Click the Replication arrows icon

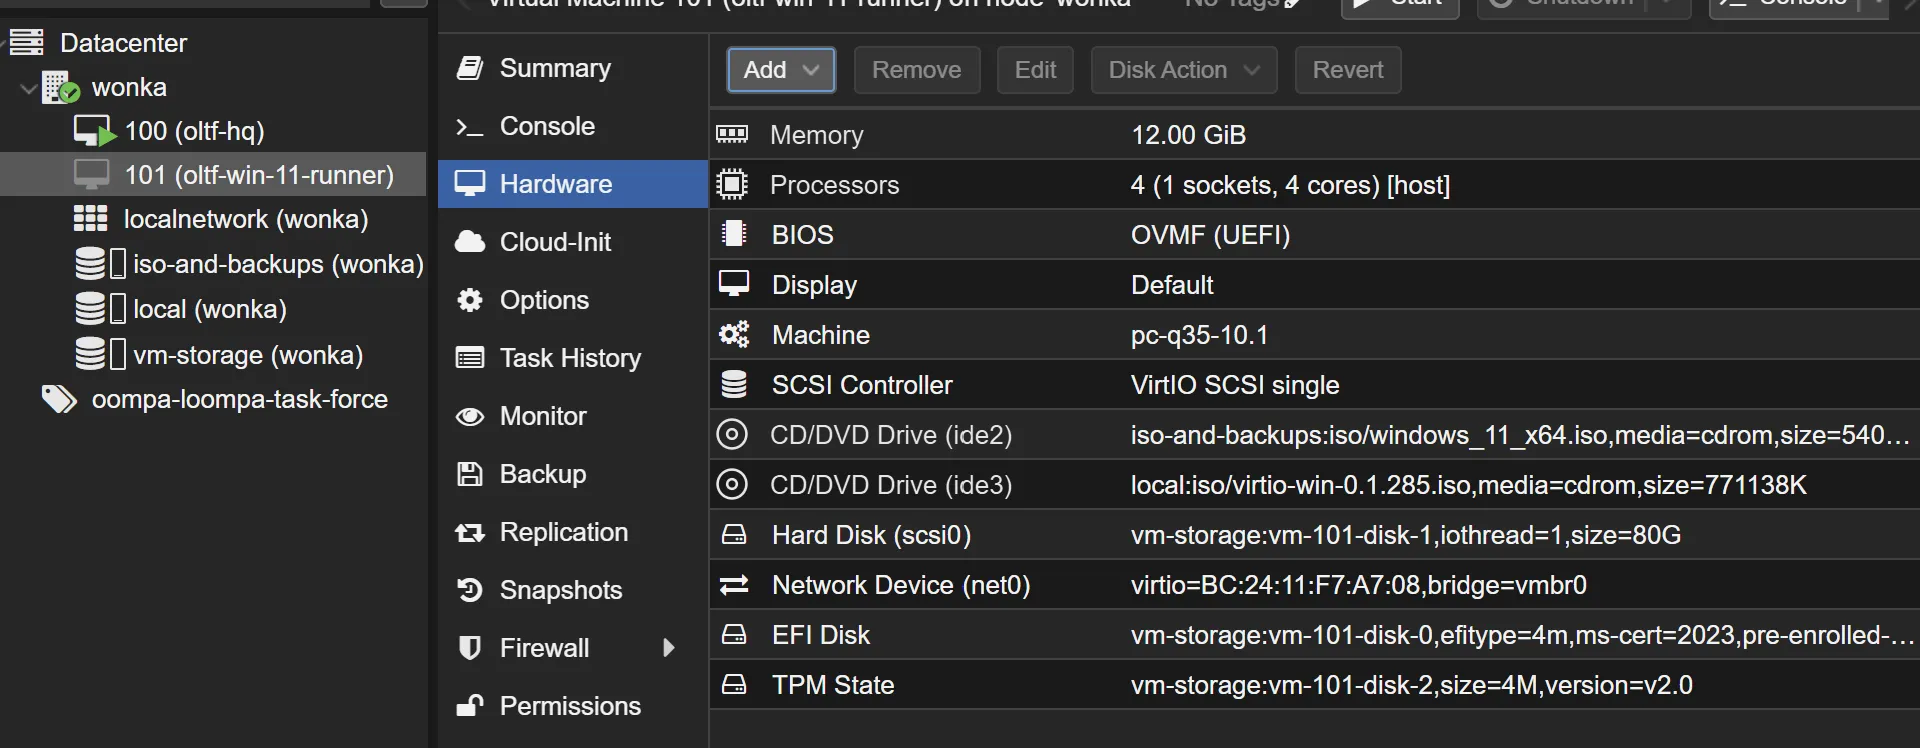coord(469,532)
